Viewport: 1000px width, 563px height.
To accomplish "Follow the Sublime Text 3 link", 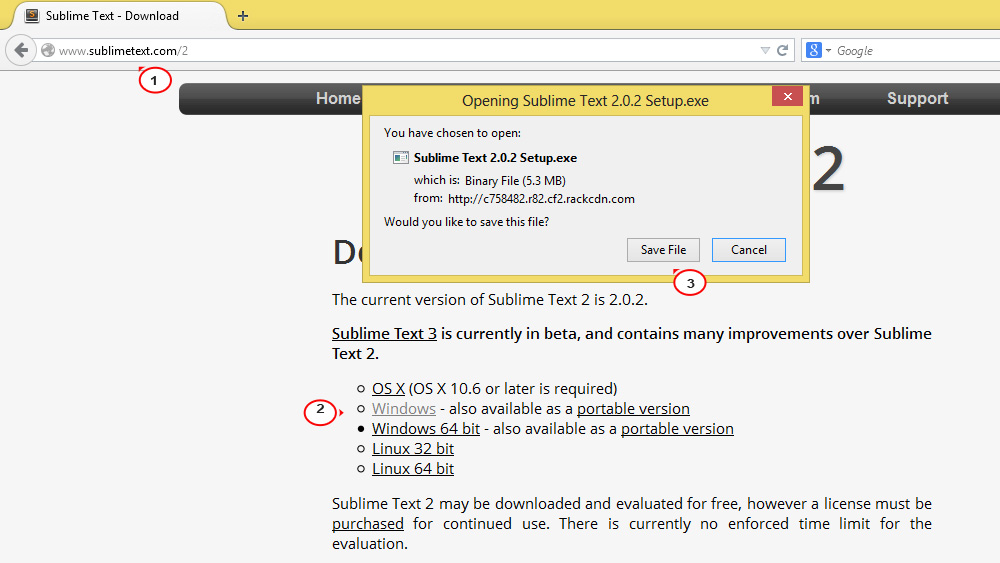I will [x=384, y=333].
